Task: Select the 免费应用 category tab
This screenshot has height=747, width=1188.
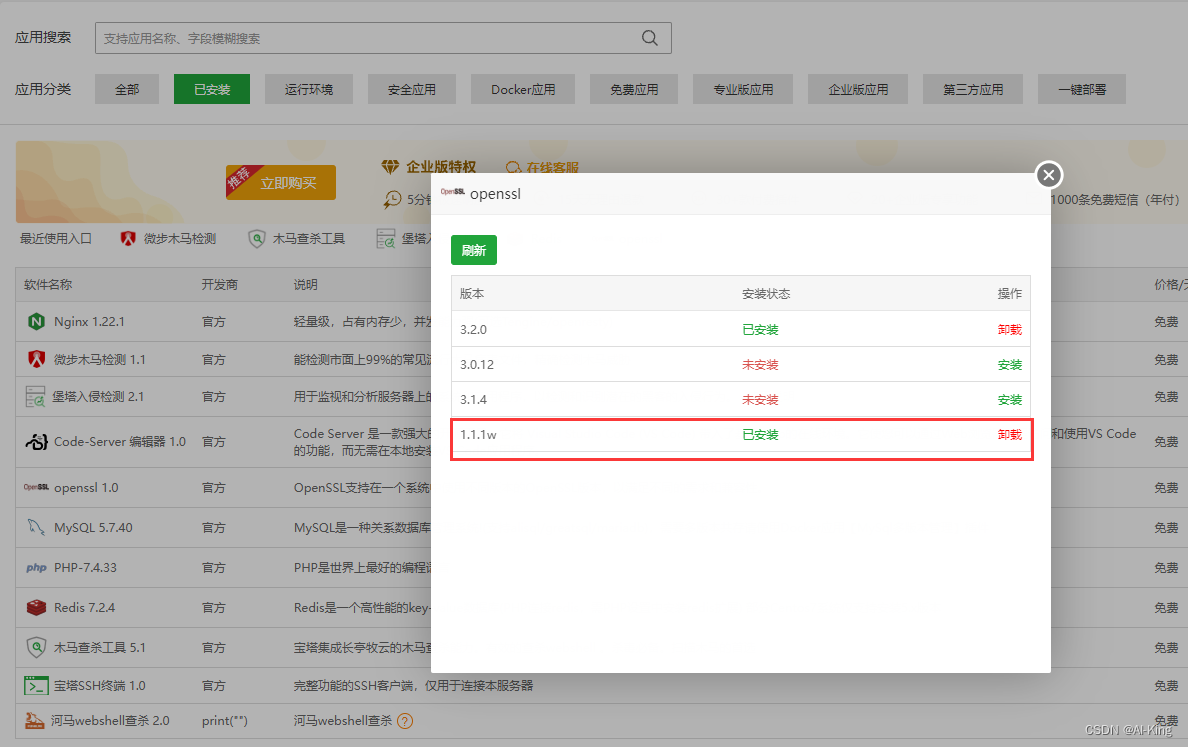Action: [634, 89]
